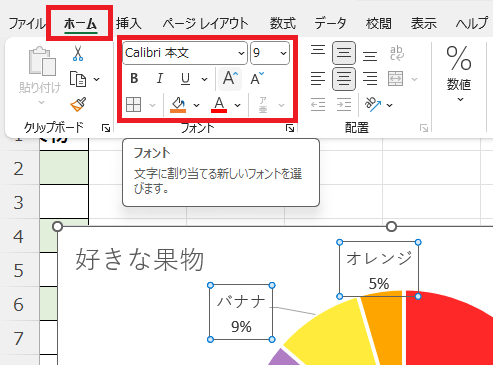Click the Increase Indent icon
493x365 pixels.
point(344,105)
